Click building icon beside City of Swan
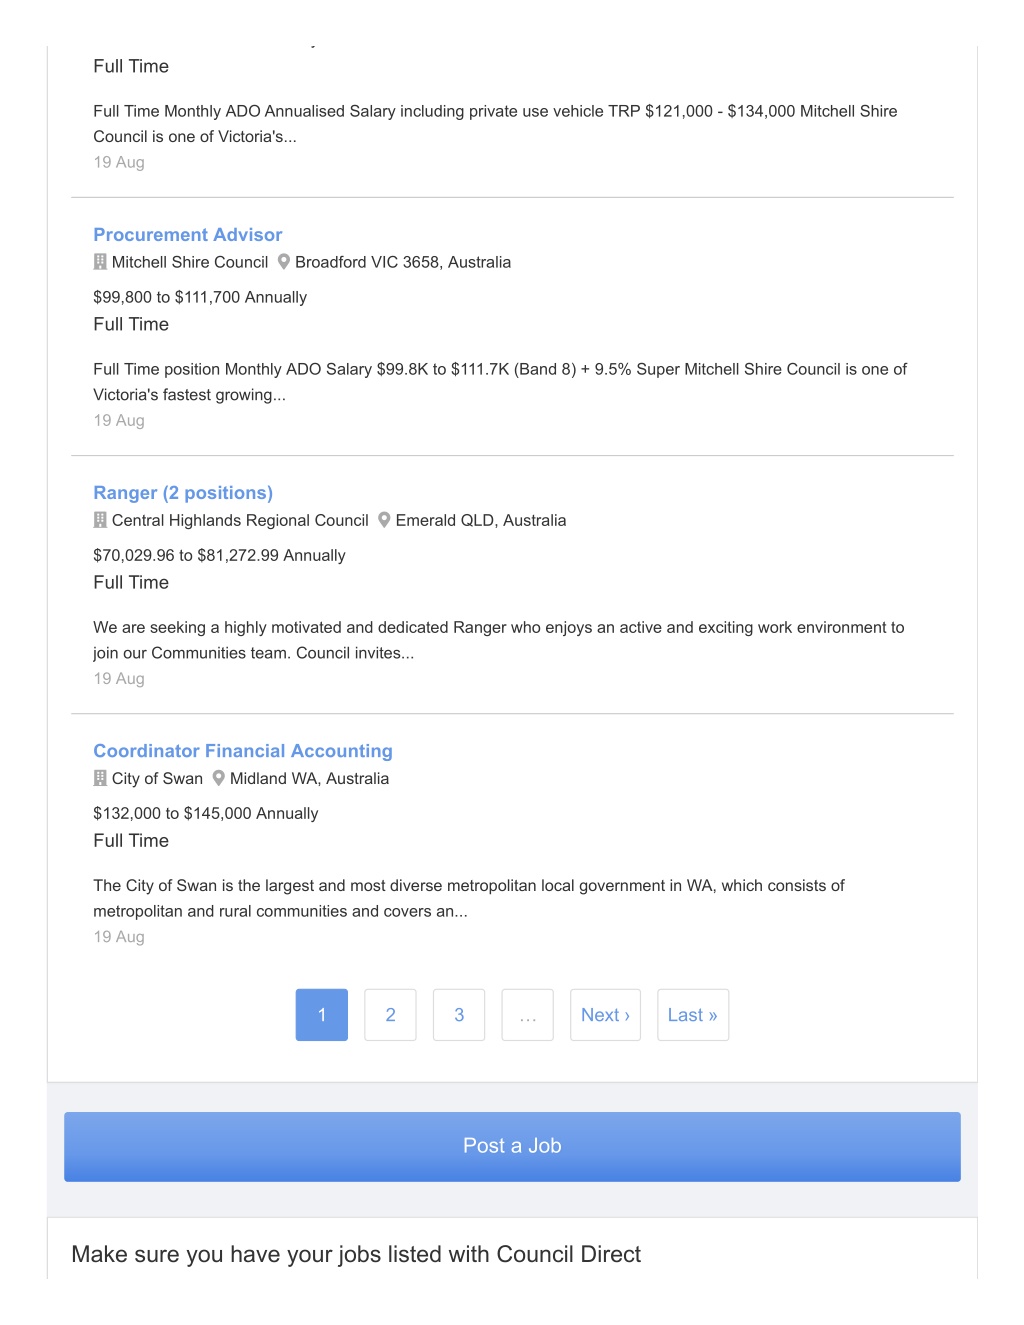 100,778
